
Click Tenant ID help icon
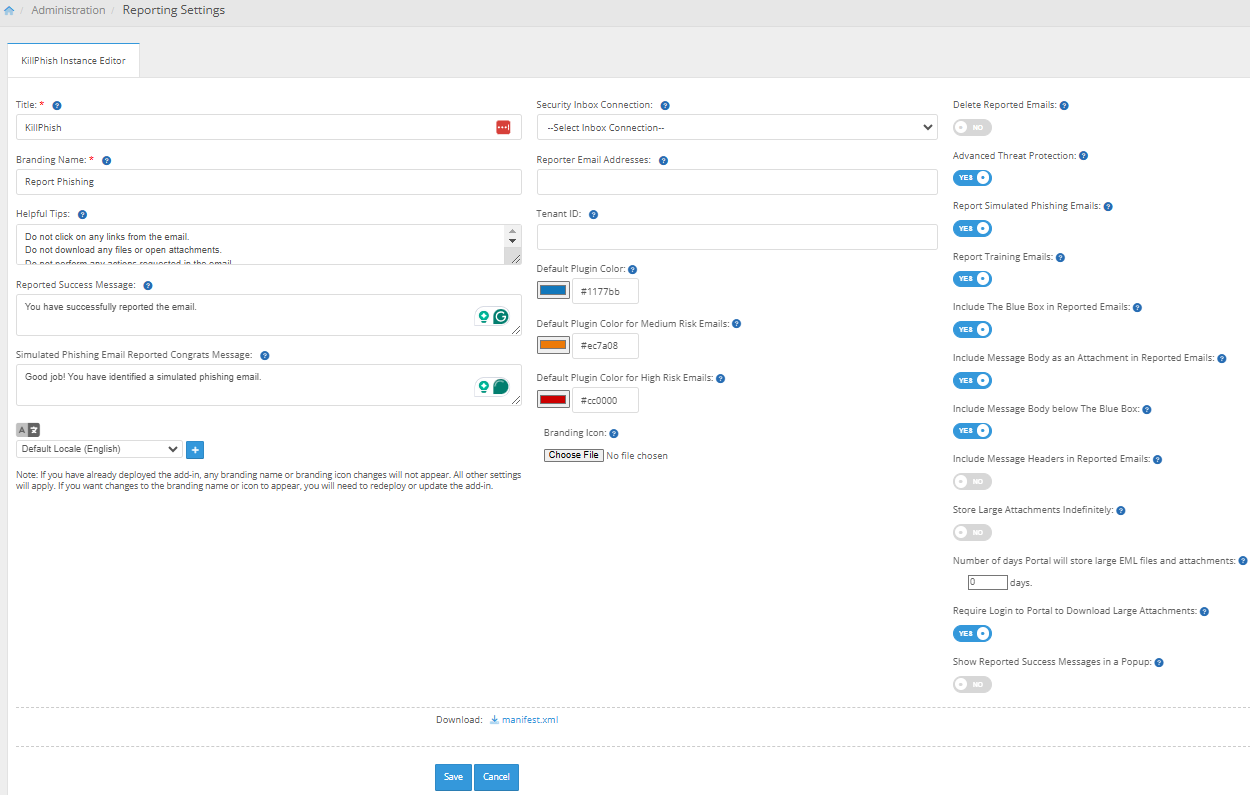pos(593,214)
